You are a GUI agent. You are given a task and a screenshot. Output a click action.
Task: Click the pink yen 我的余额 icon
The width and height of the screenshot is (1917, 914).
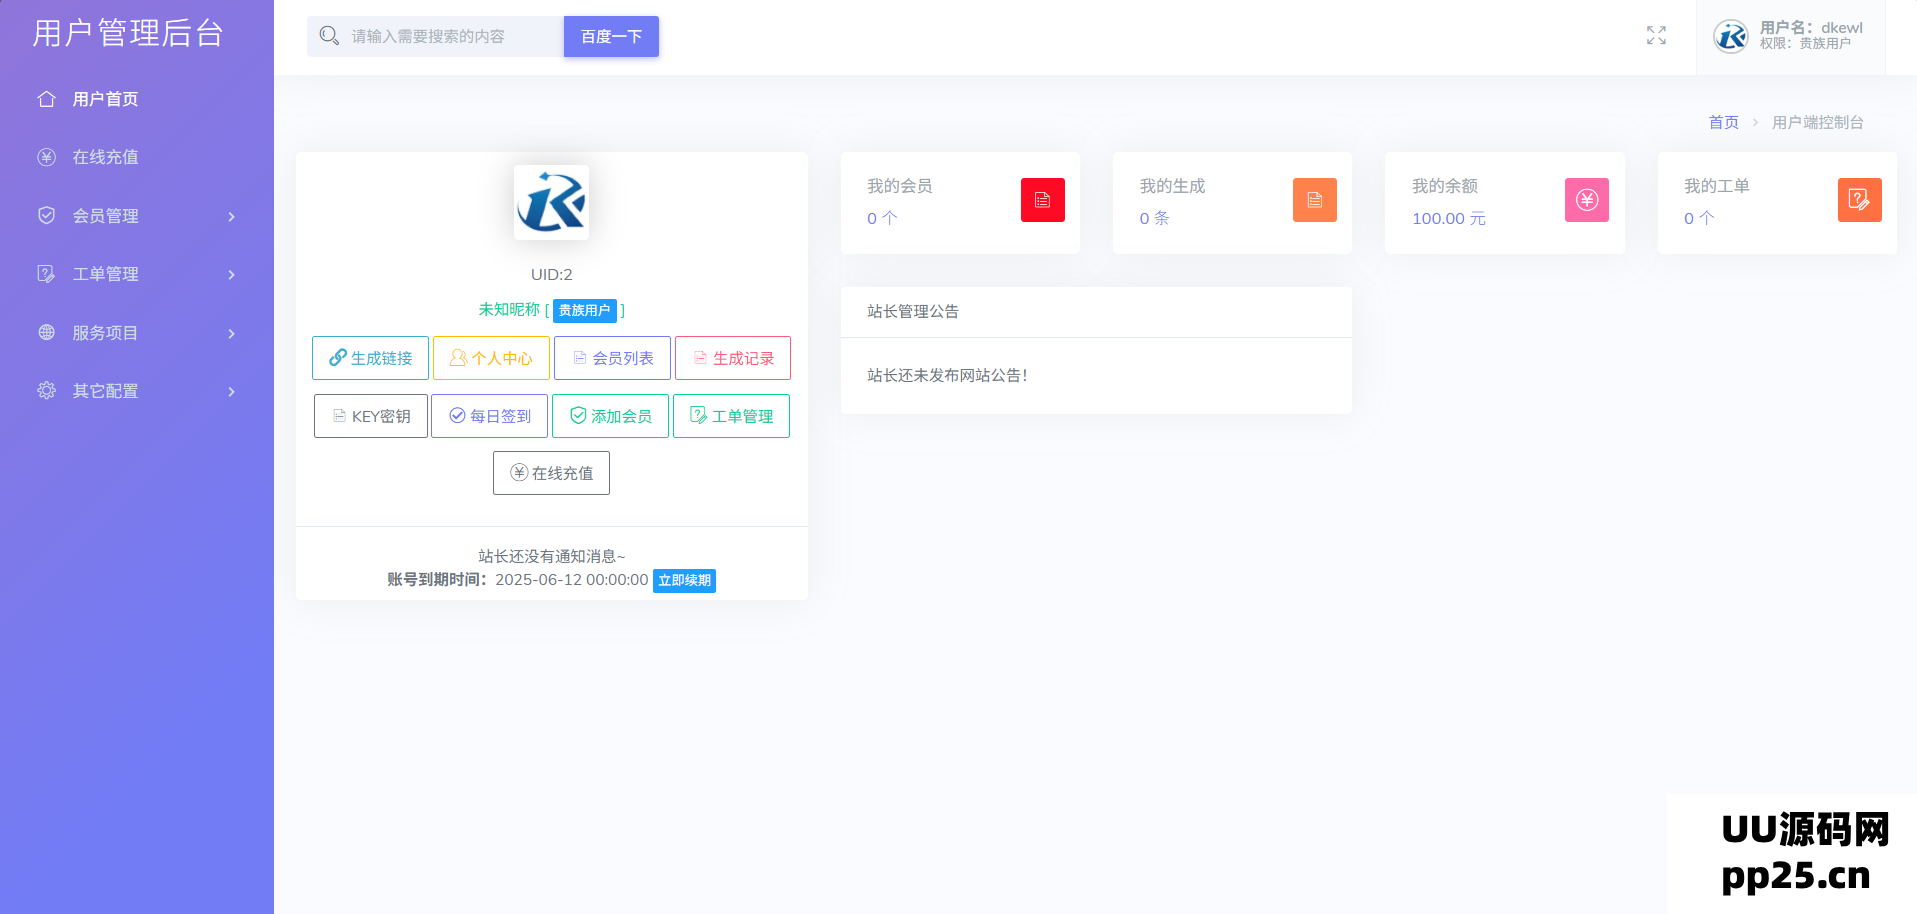tap(1586, 200)
